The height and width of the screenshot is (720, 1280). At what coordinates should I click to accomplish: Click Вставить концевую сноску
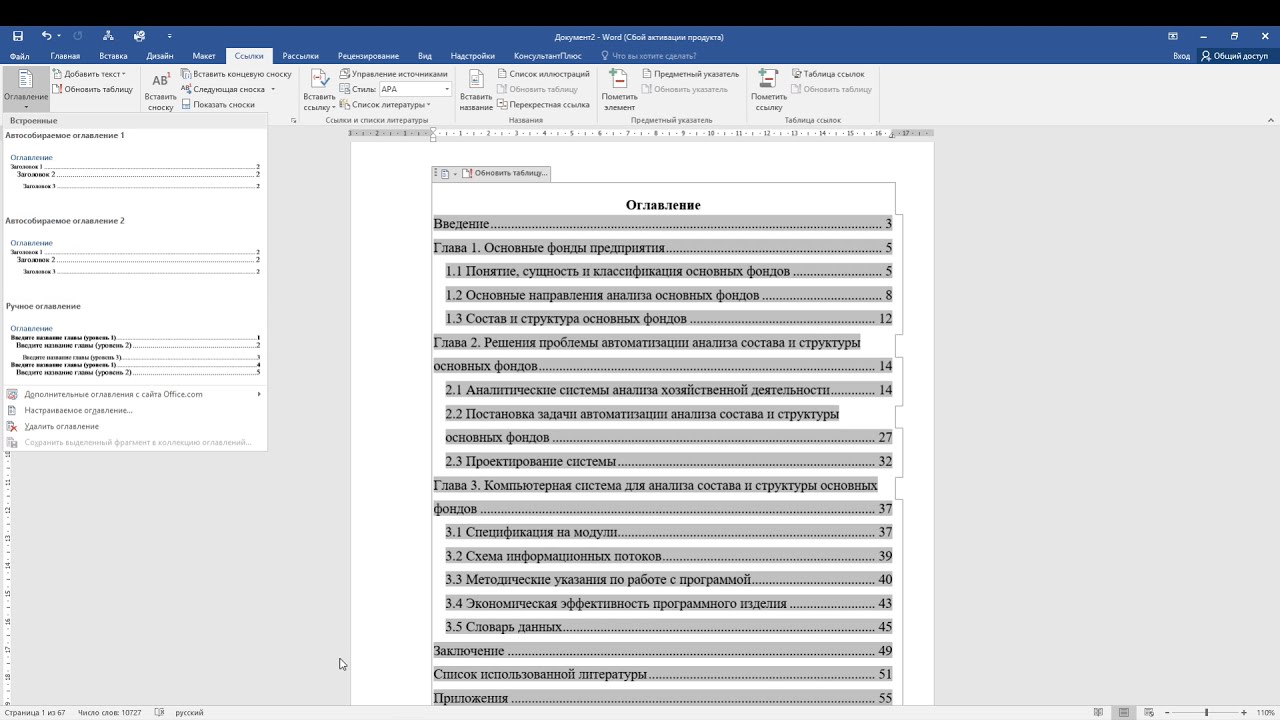tap(236, 74)
